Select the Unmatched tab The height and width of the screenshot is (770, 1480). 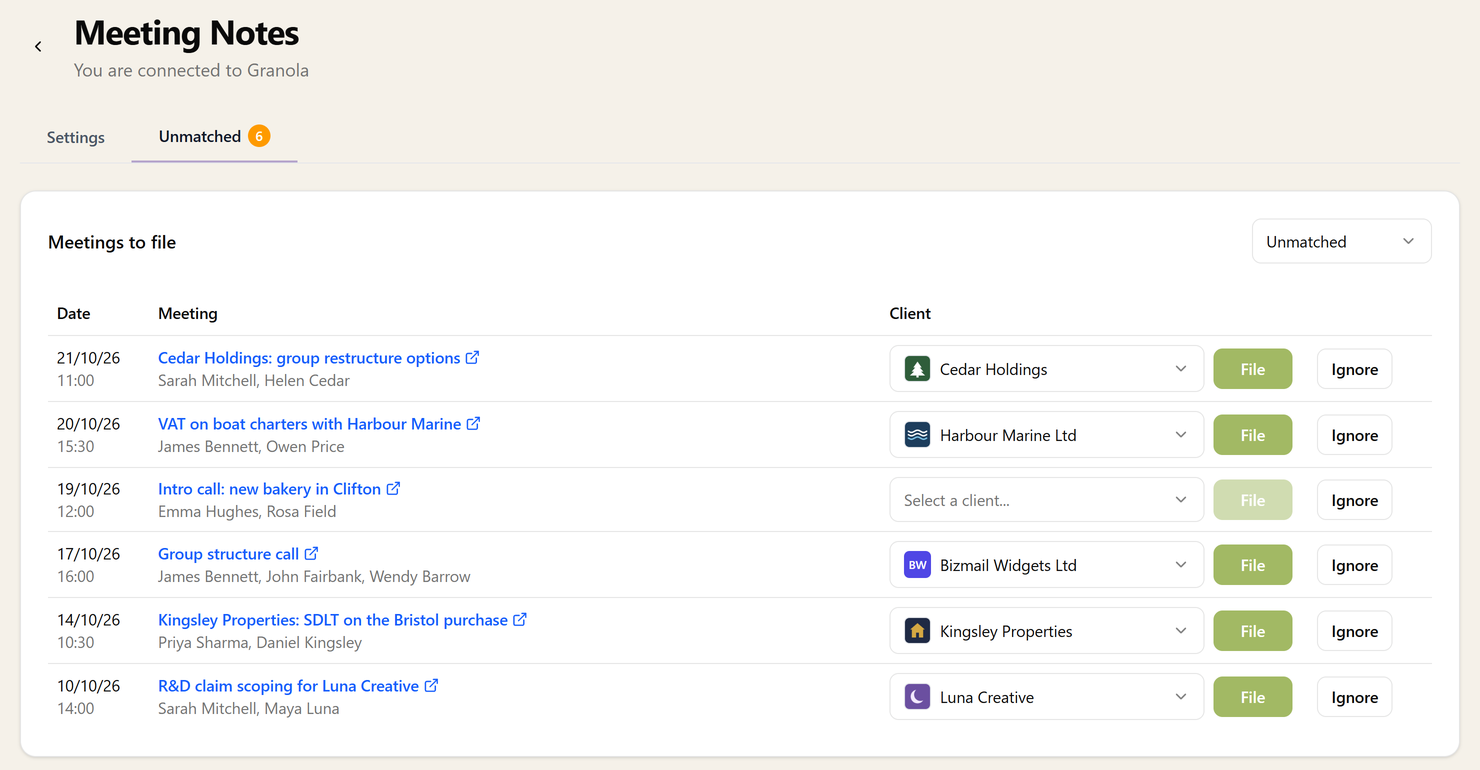(214, 137)
